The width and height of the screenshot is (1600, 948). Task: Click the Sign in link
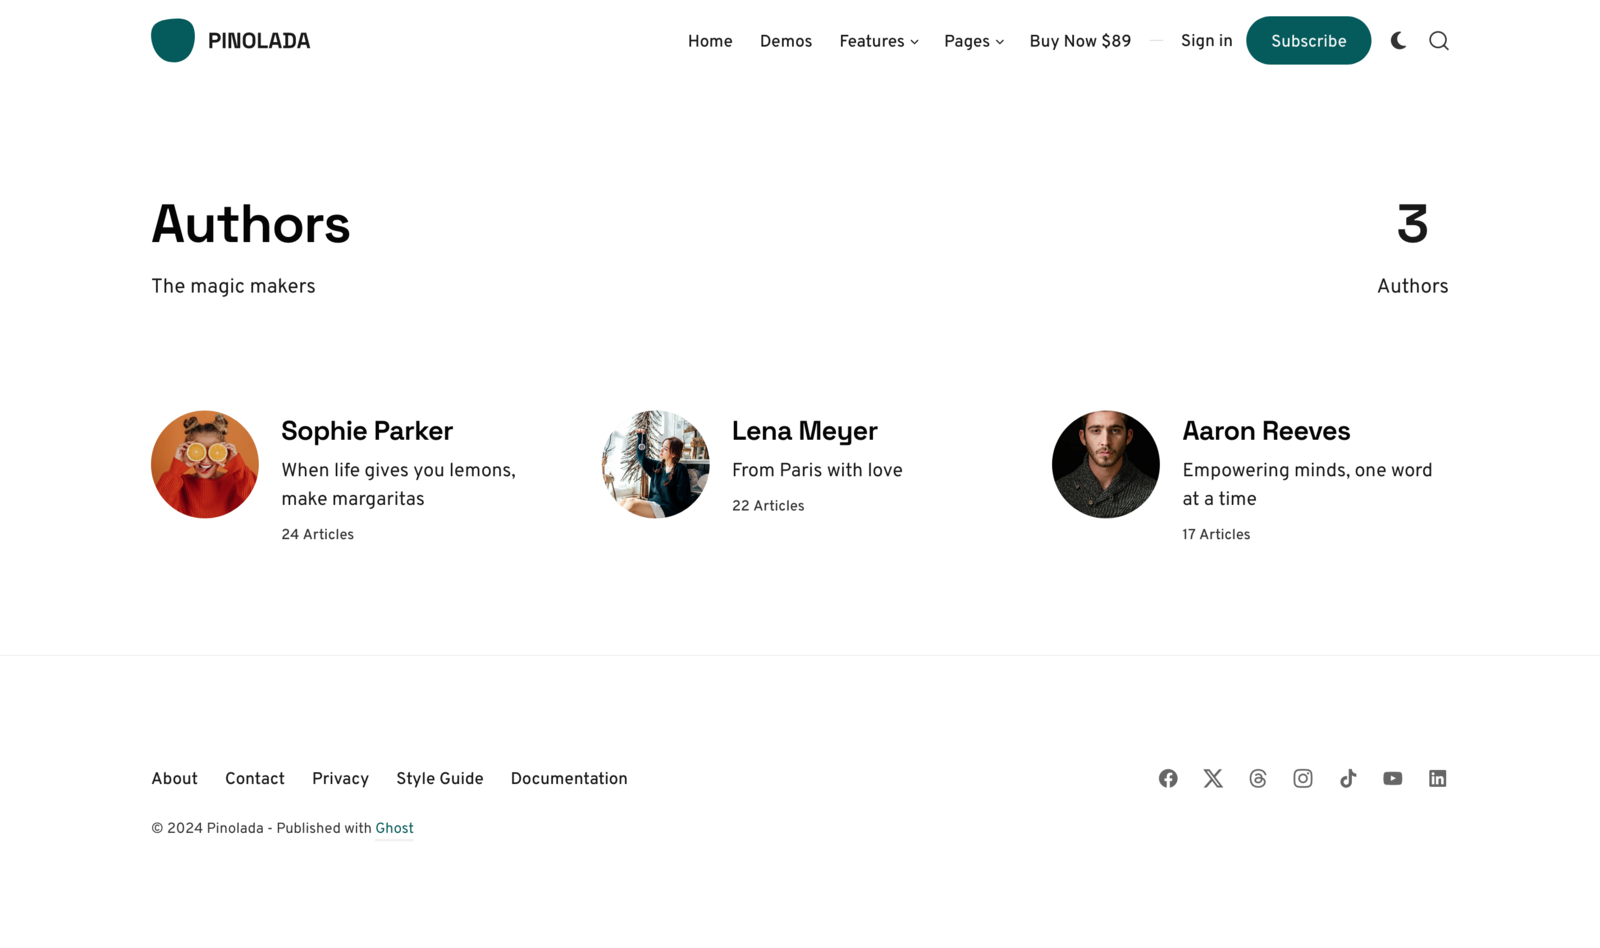[1206, 41]
